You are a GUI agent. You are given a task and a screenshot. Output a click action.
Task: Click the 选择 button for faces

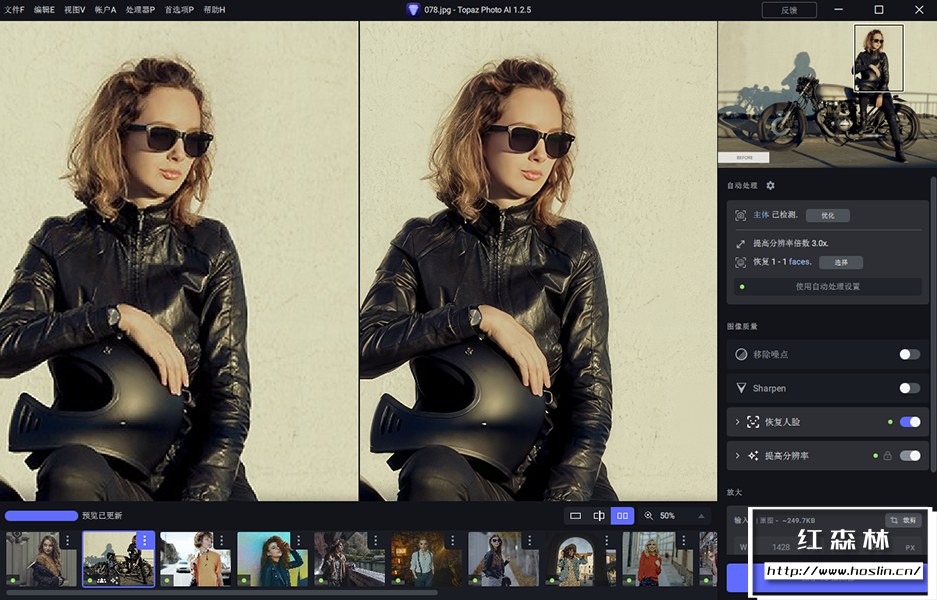point(840,263)
